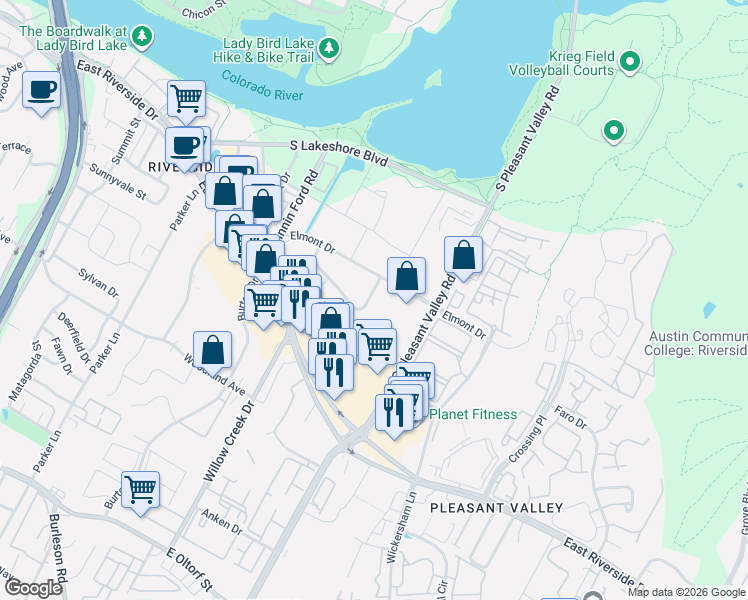748x600 pixels.
Task: Click the Austin Community College Riverside label
Action: pyautogui.click(x=698, y=343)
